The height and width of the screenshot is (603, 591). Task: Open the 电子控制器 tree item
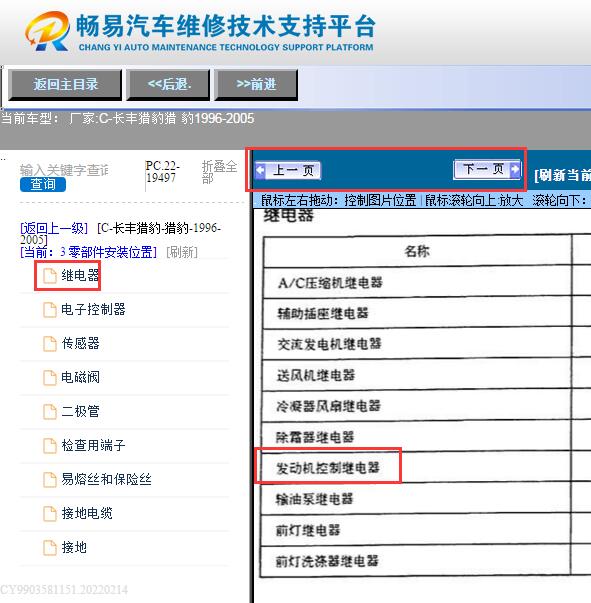[x=93, y=310]
